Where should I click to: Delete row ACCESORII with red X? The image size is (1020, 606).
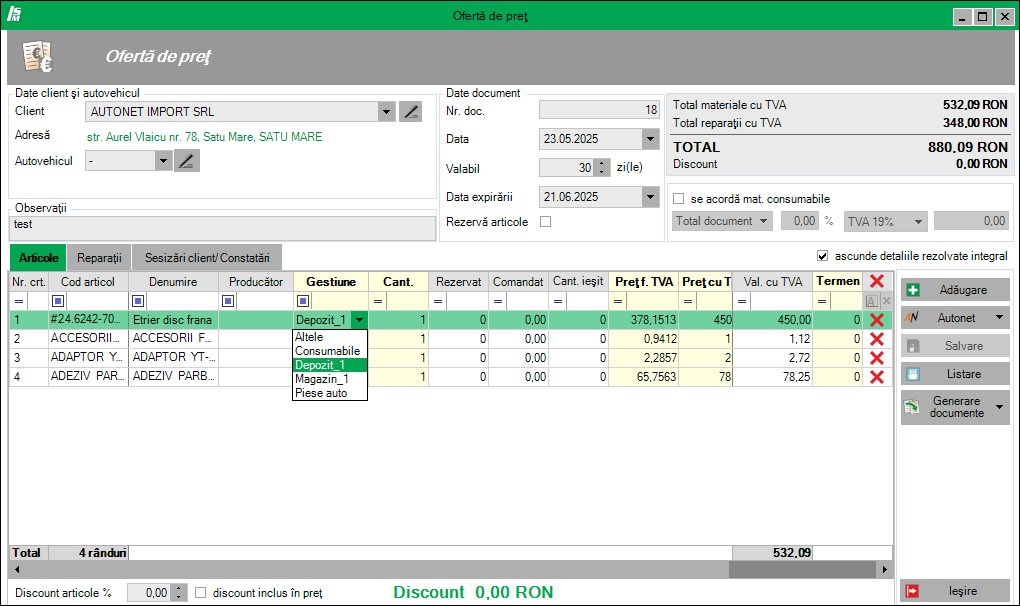[877, 339]
